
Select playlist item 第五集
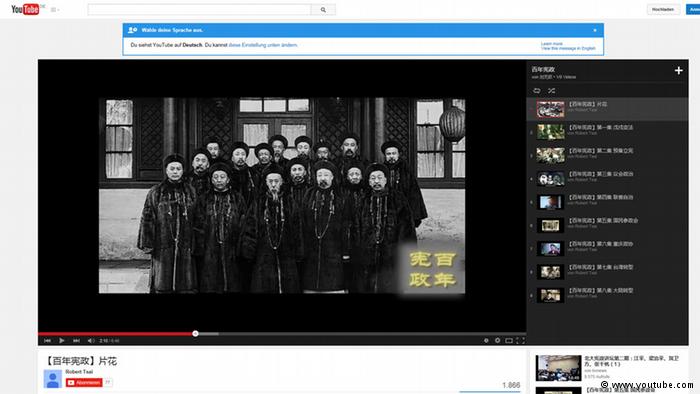[x=607, y=225]
